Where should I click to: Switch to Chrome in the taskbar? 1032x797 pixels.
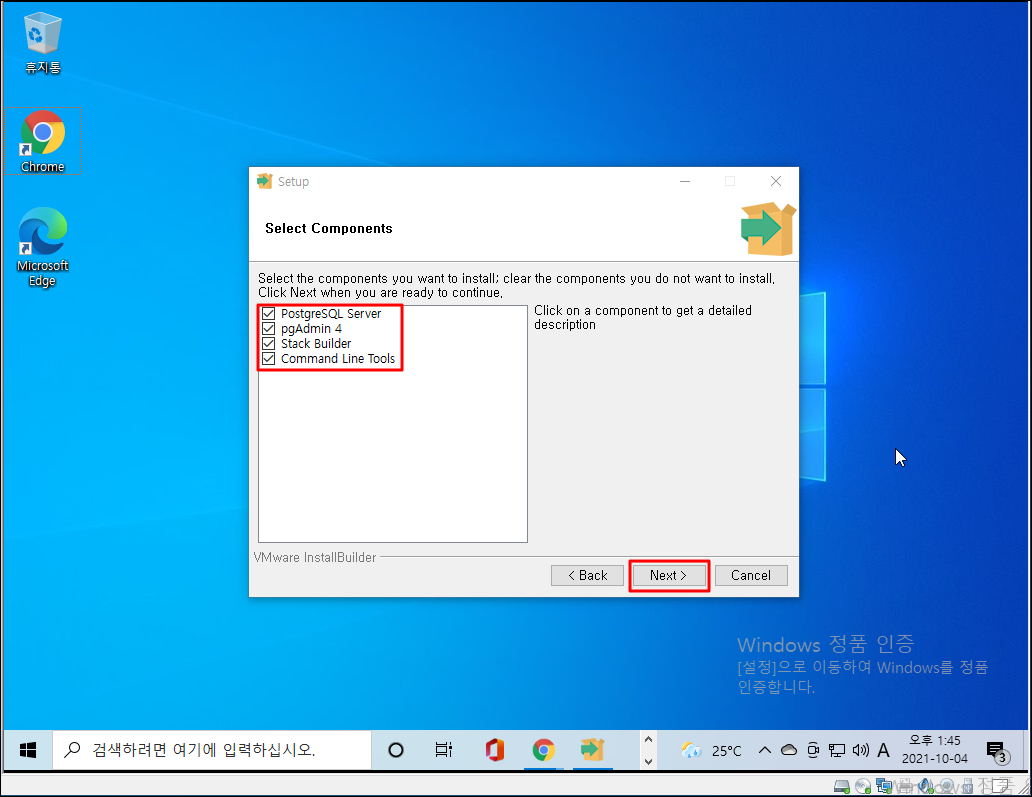(544, 750)
